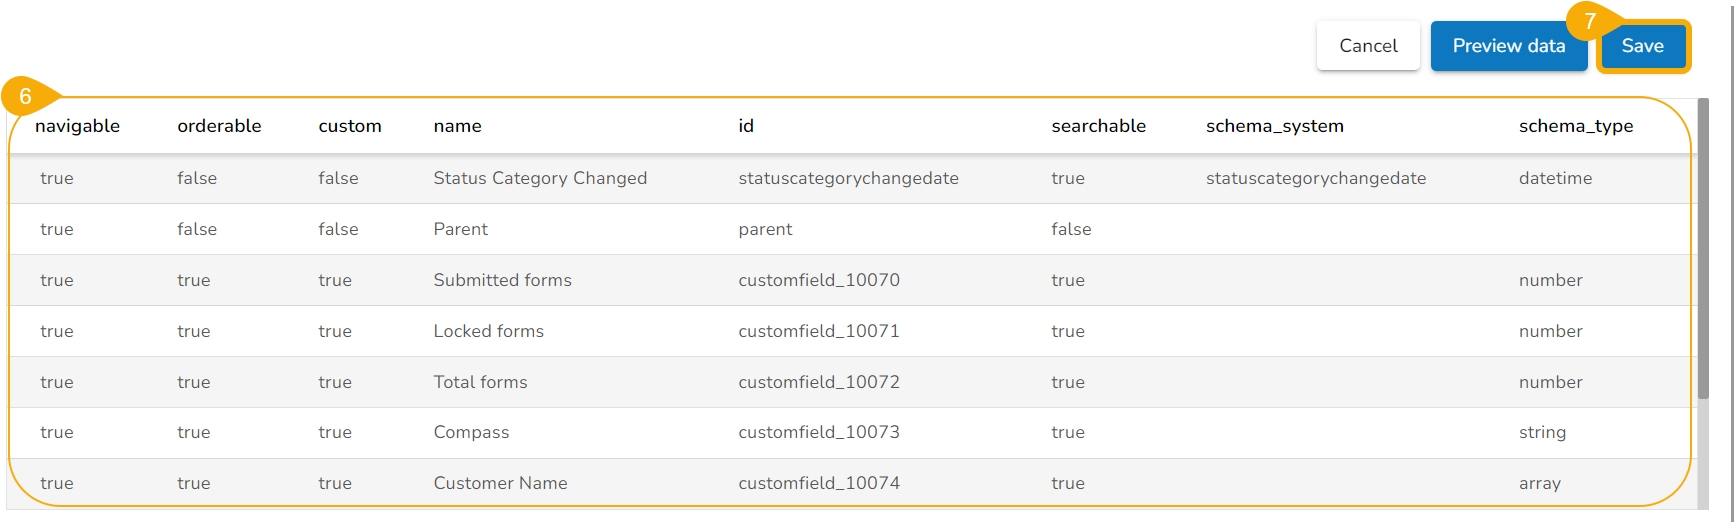Screen dimensions: 1734x522
Task: Click the customfield_10073 id cell
Action: point(819,432)
